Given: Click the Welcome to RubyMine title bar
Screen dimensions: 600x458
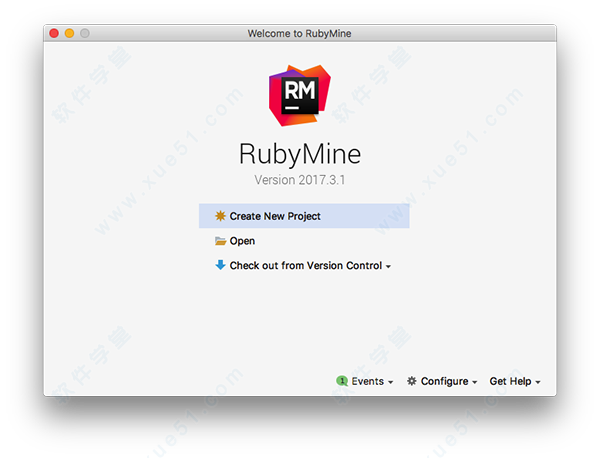Looking at the screenshot, I should tap(300, 33).
